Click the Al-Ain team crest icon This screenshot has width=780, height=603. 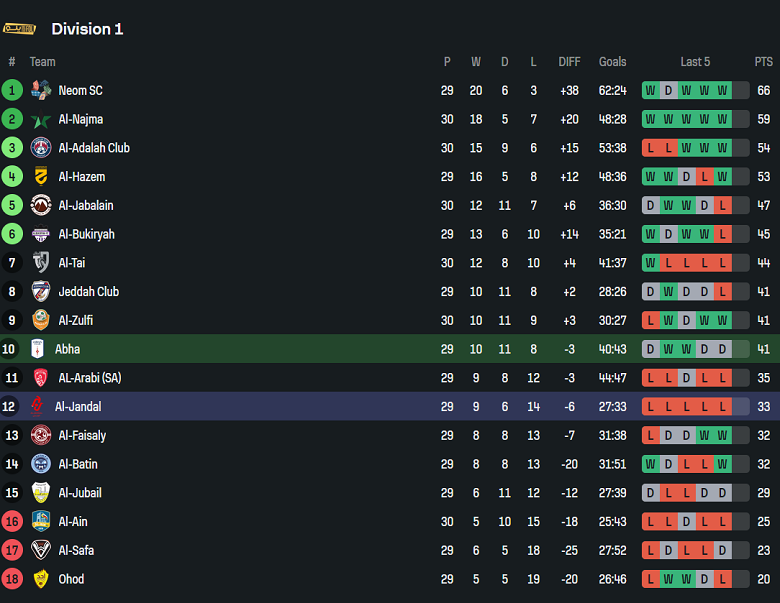(41, 521)
